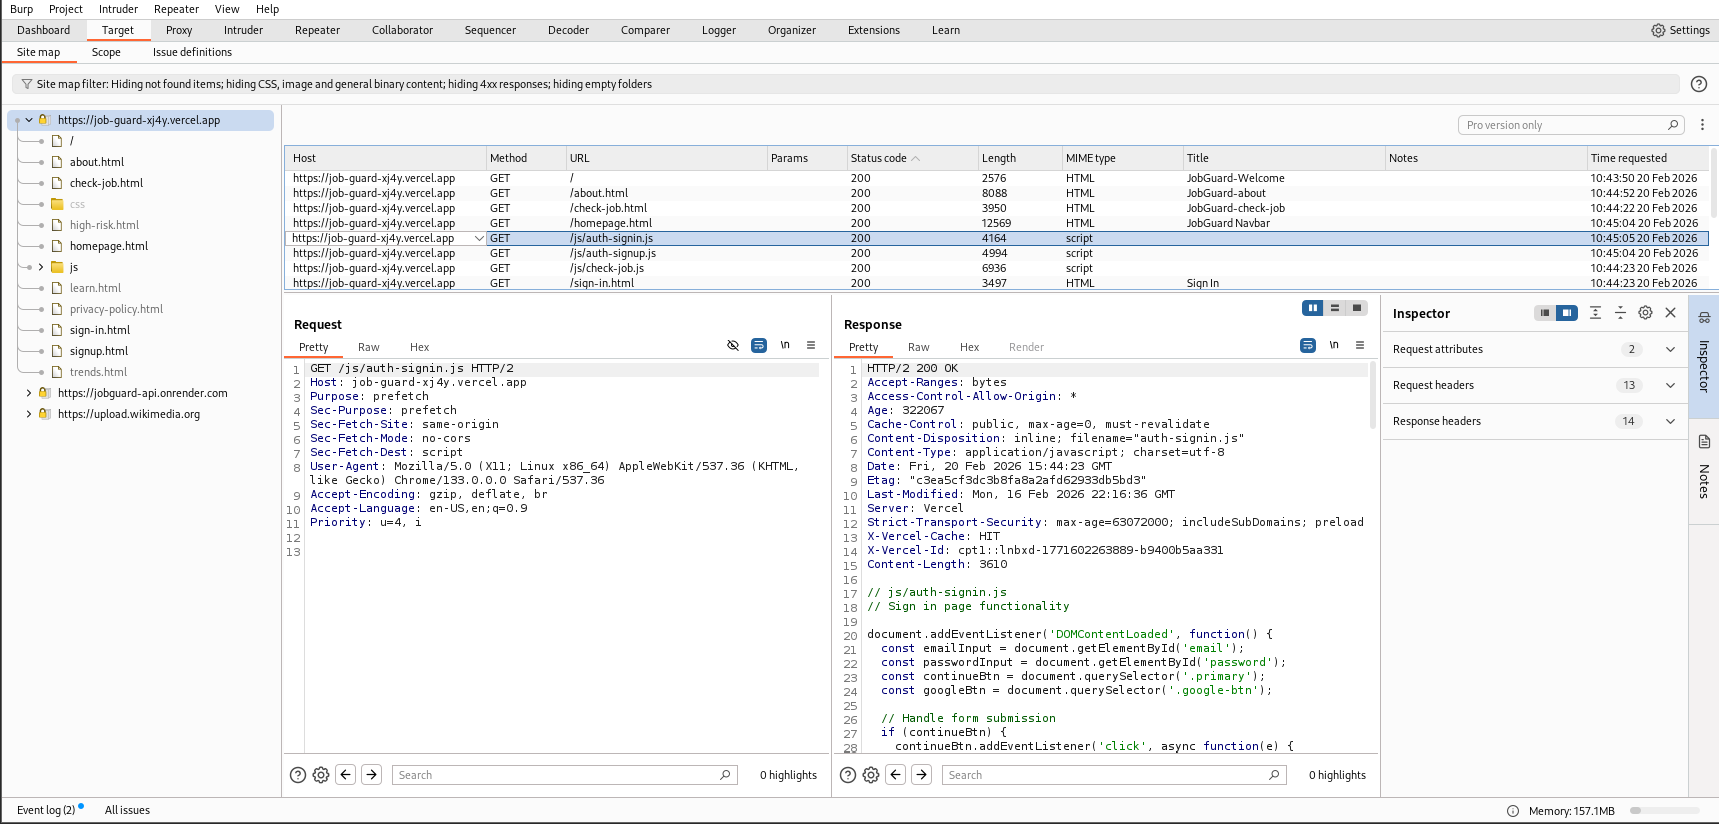Viewport: 1719px width, 824px height.
Task: Expand the Response headers section
Action: [1670, 421]
